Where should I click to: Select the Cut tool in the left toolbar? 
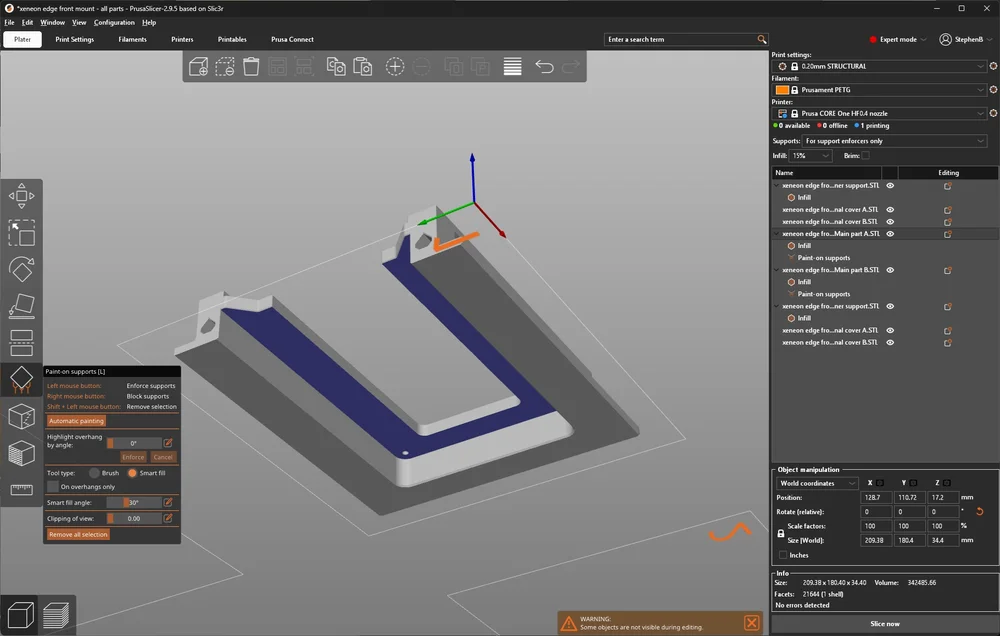(x=22, y=343)
